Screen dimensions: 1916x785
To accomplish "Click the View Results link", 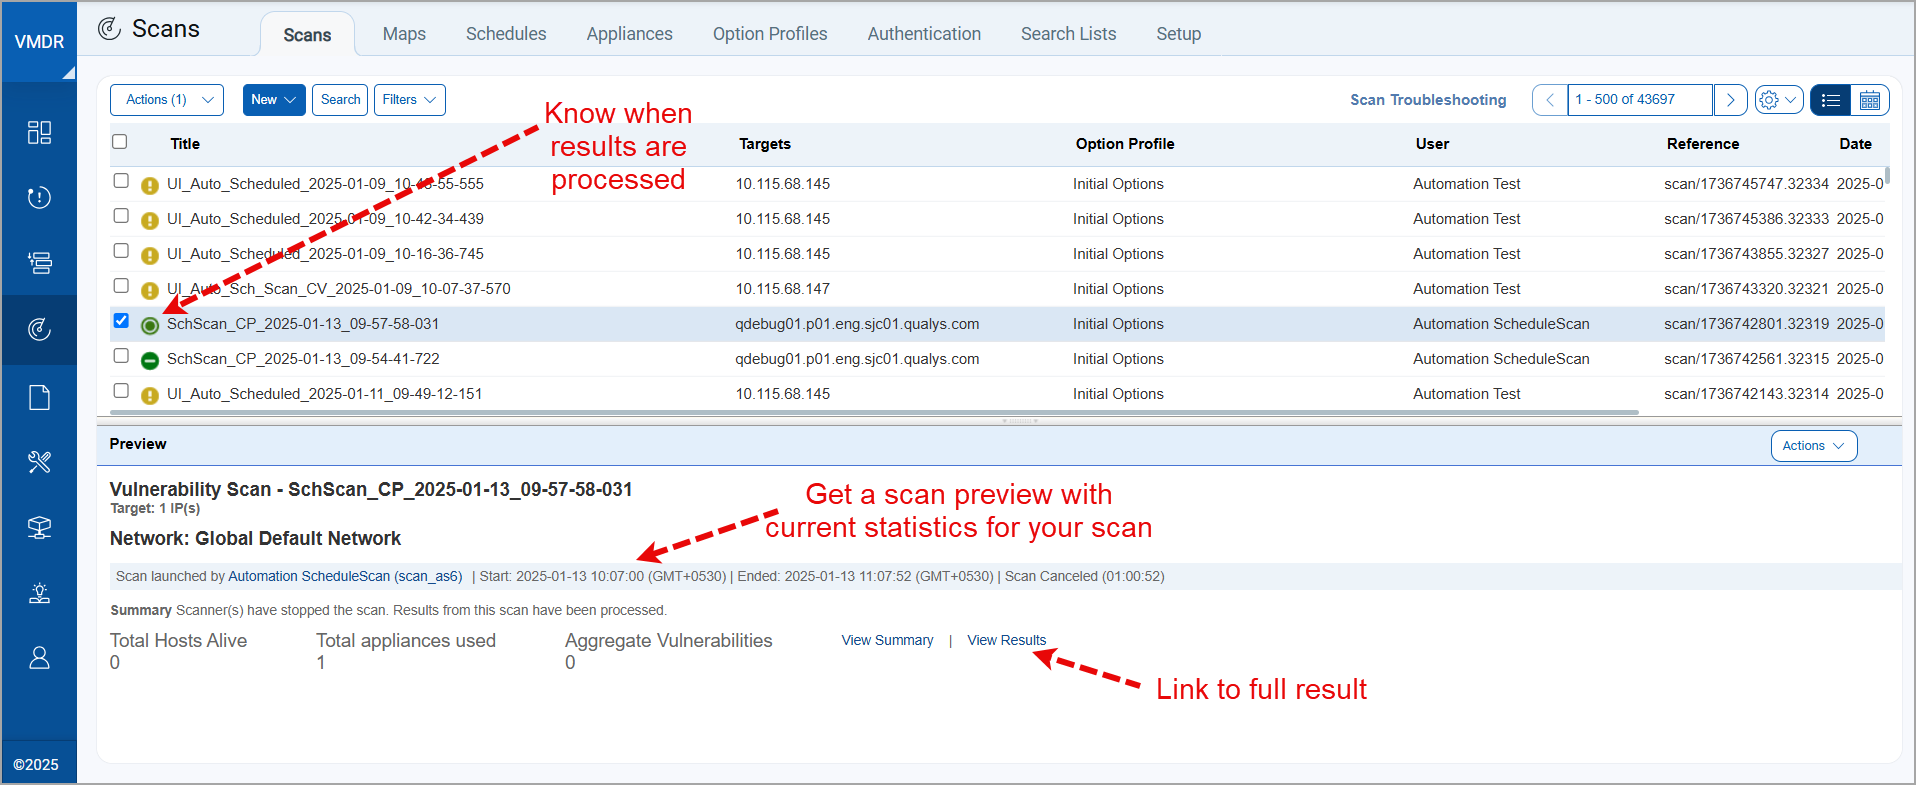I will tap(1006, 640).
